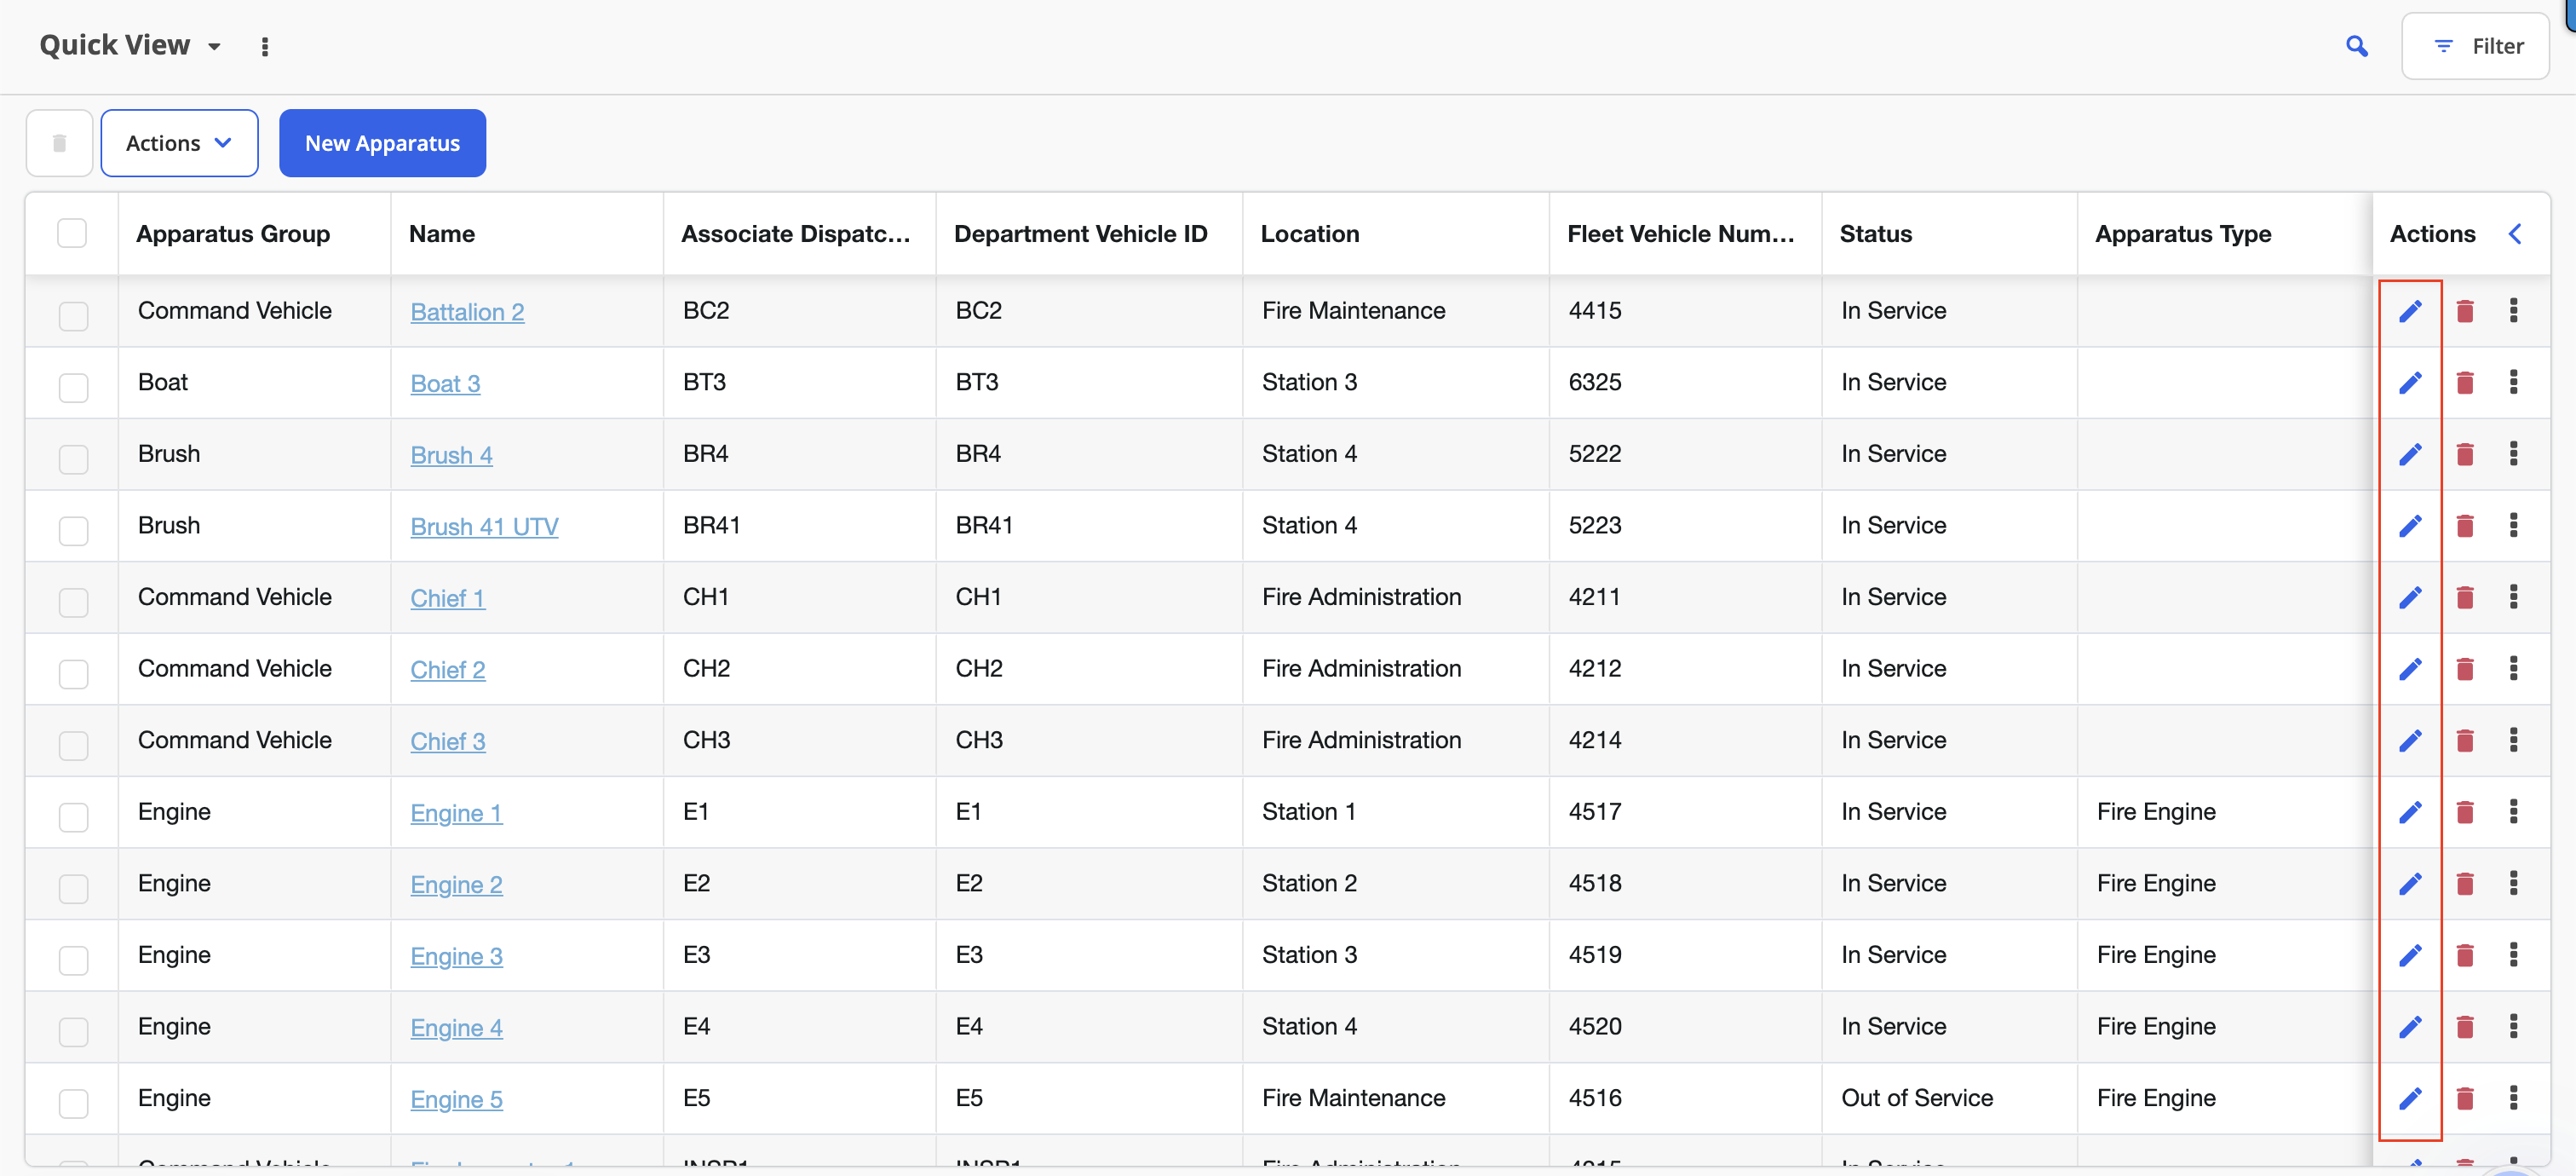Open more options for Chief 2
The width and height of the screenshot is (2576, 1176).
[x=2514, y=668]
